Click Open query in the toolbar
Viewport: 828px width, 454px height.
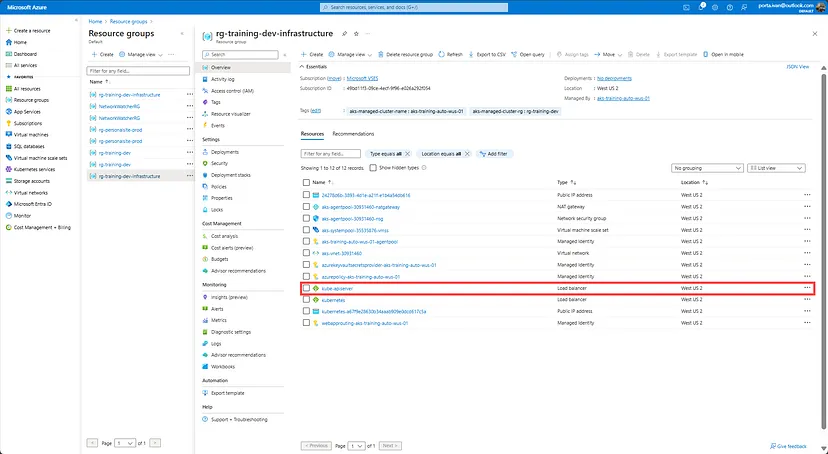pos(528,54)
